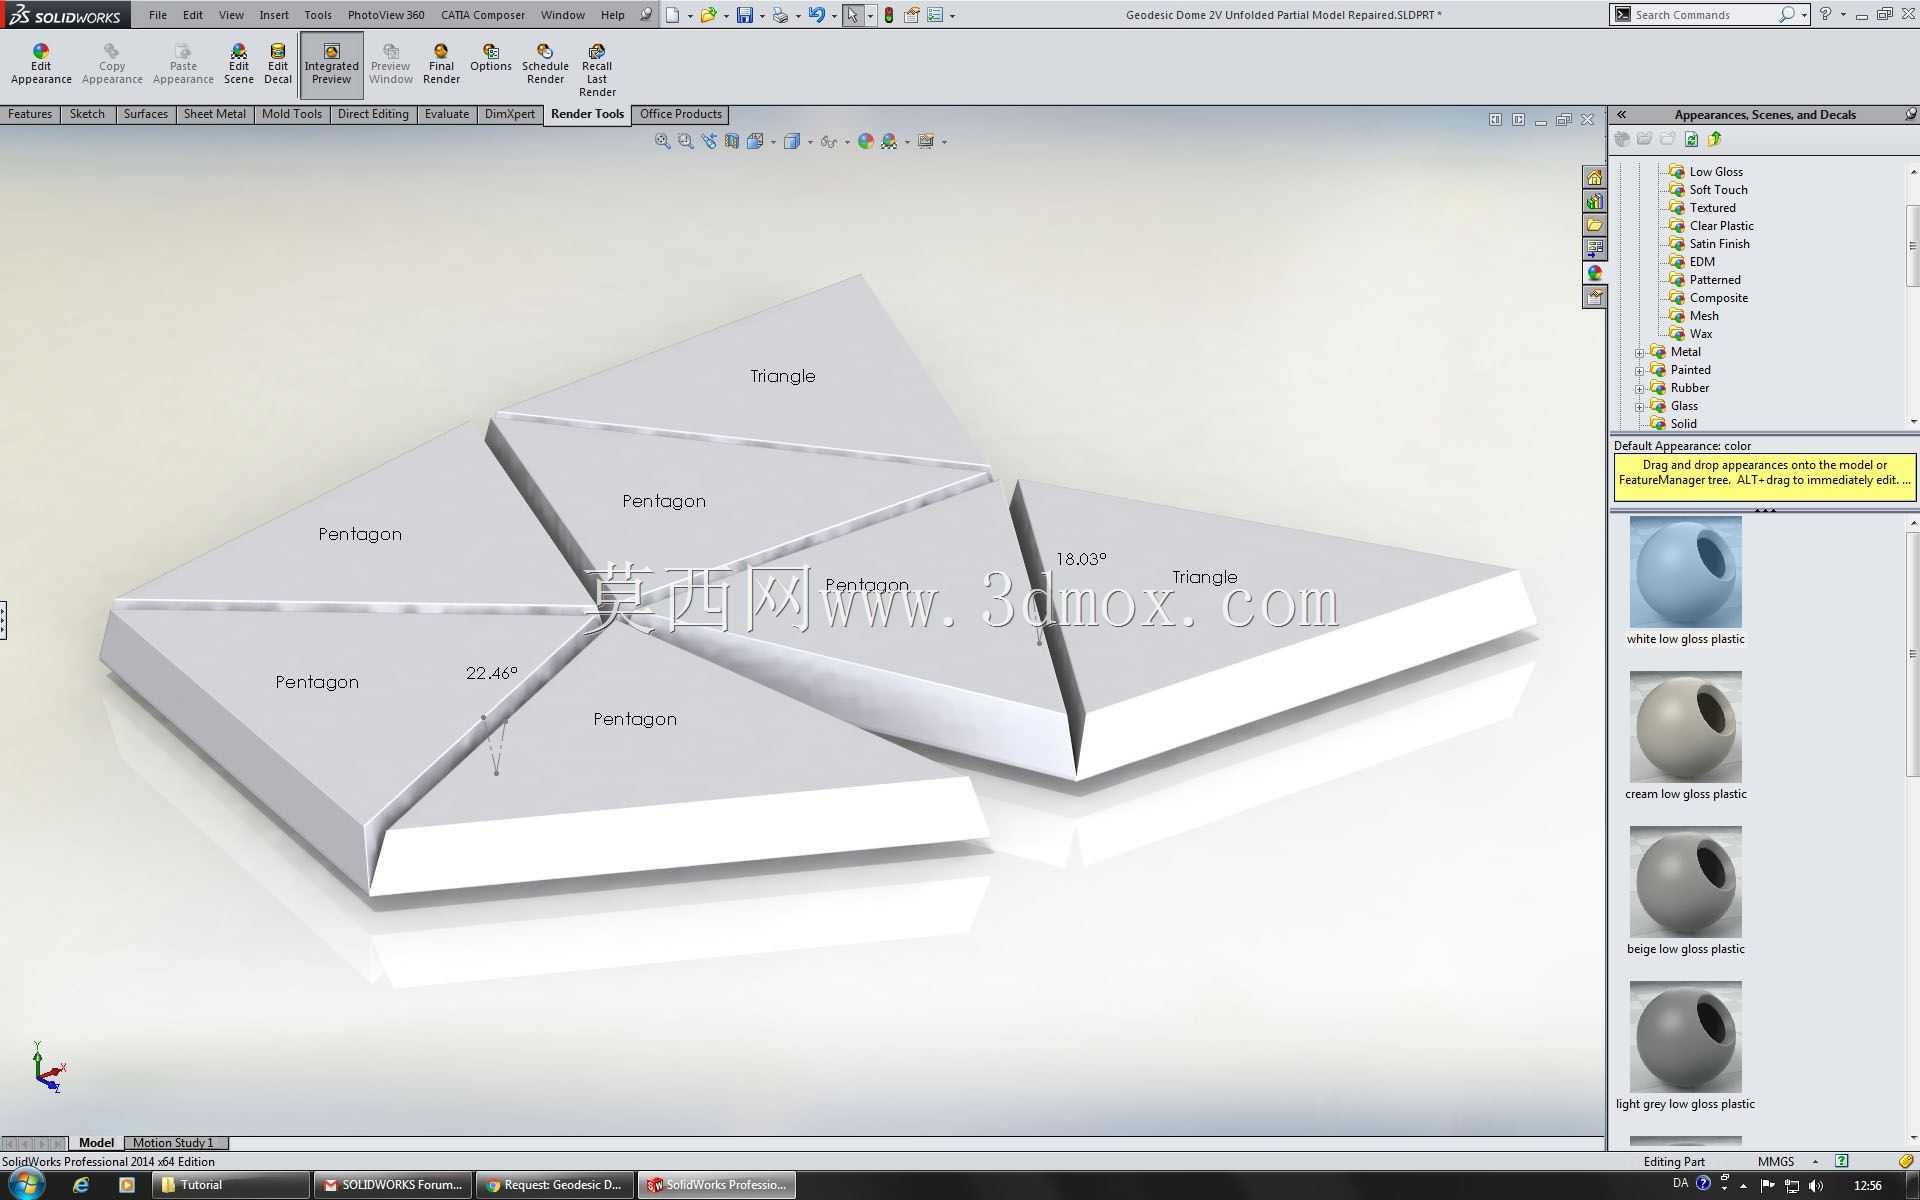Click the Rebuild traffic light icon
Viewport: 1920px width, 1200px height.
click(888, 15)
